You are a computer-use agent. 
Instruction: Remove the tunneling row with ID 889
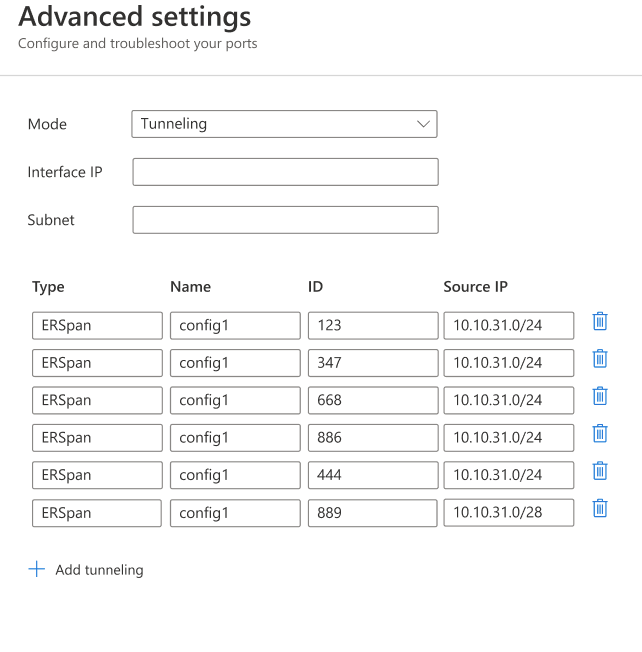click(600, 509)
